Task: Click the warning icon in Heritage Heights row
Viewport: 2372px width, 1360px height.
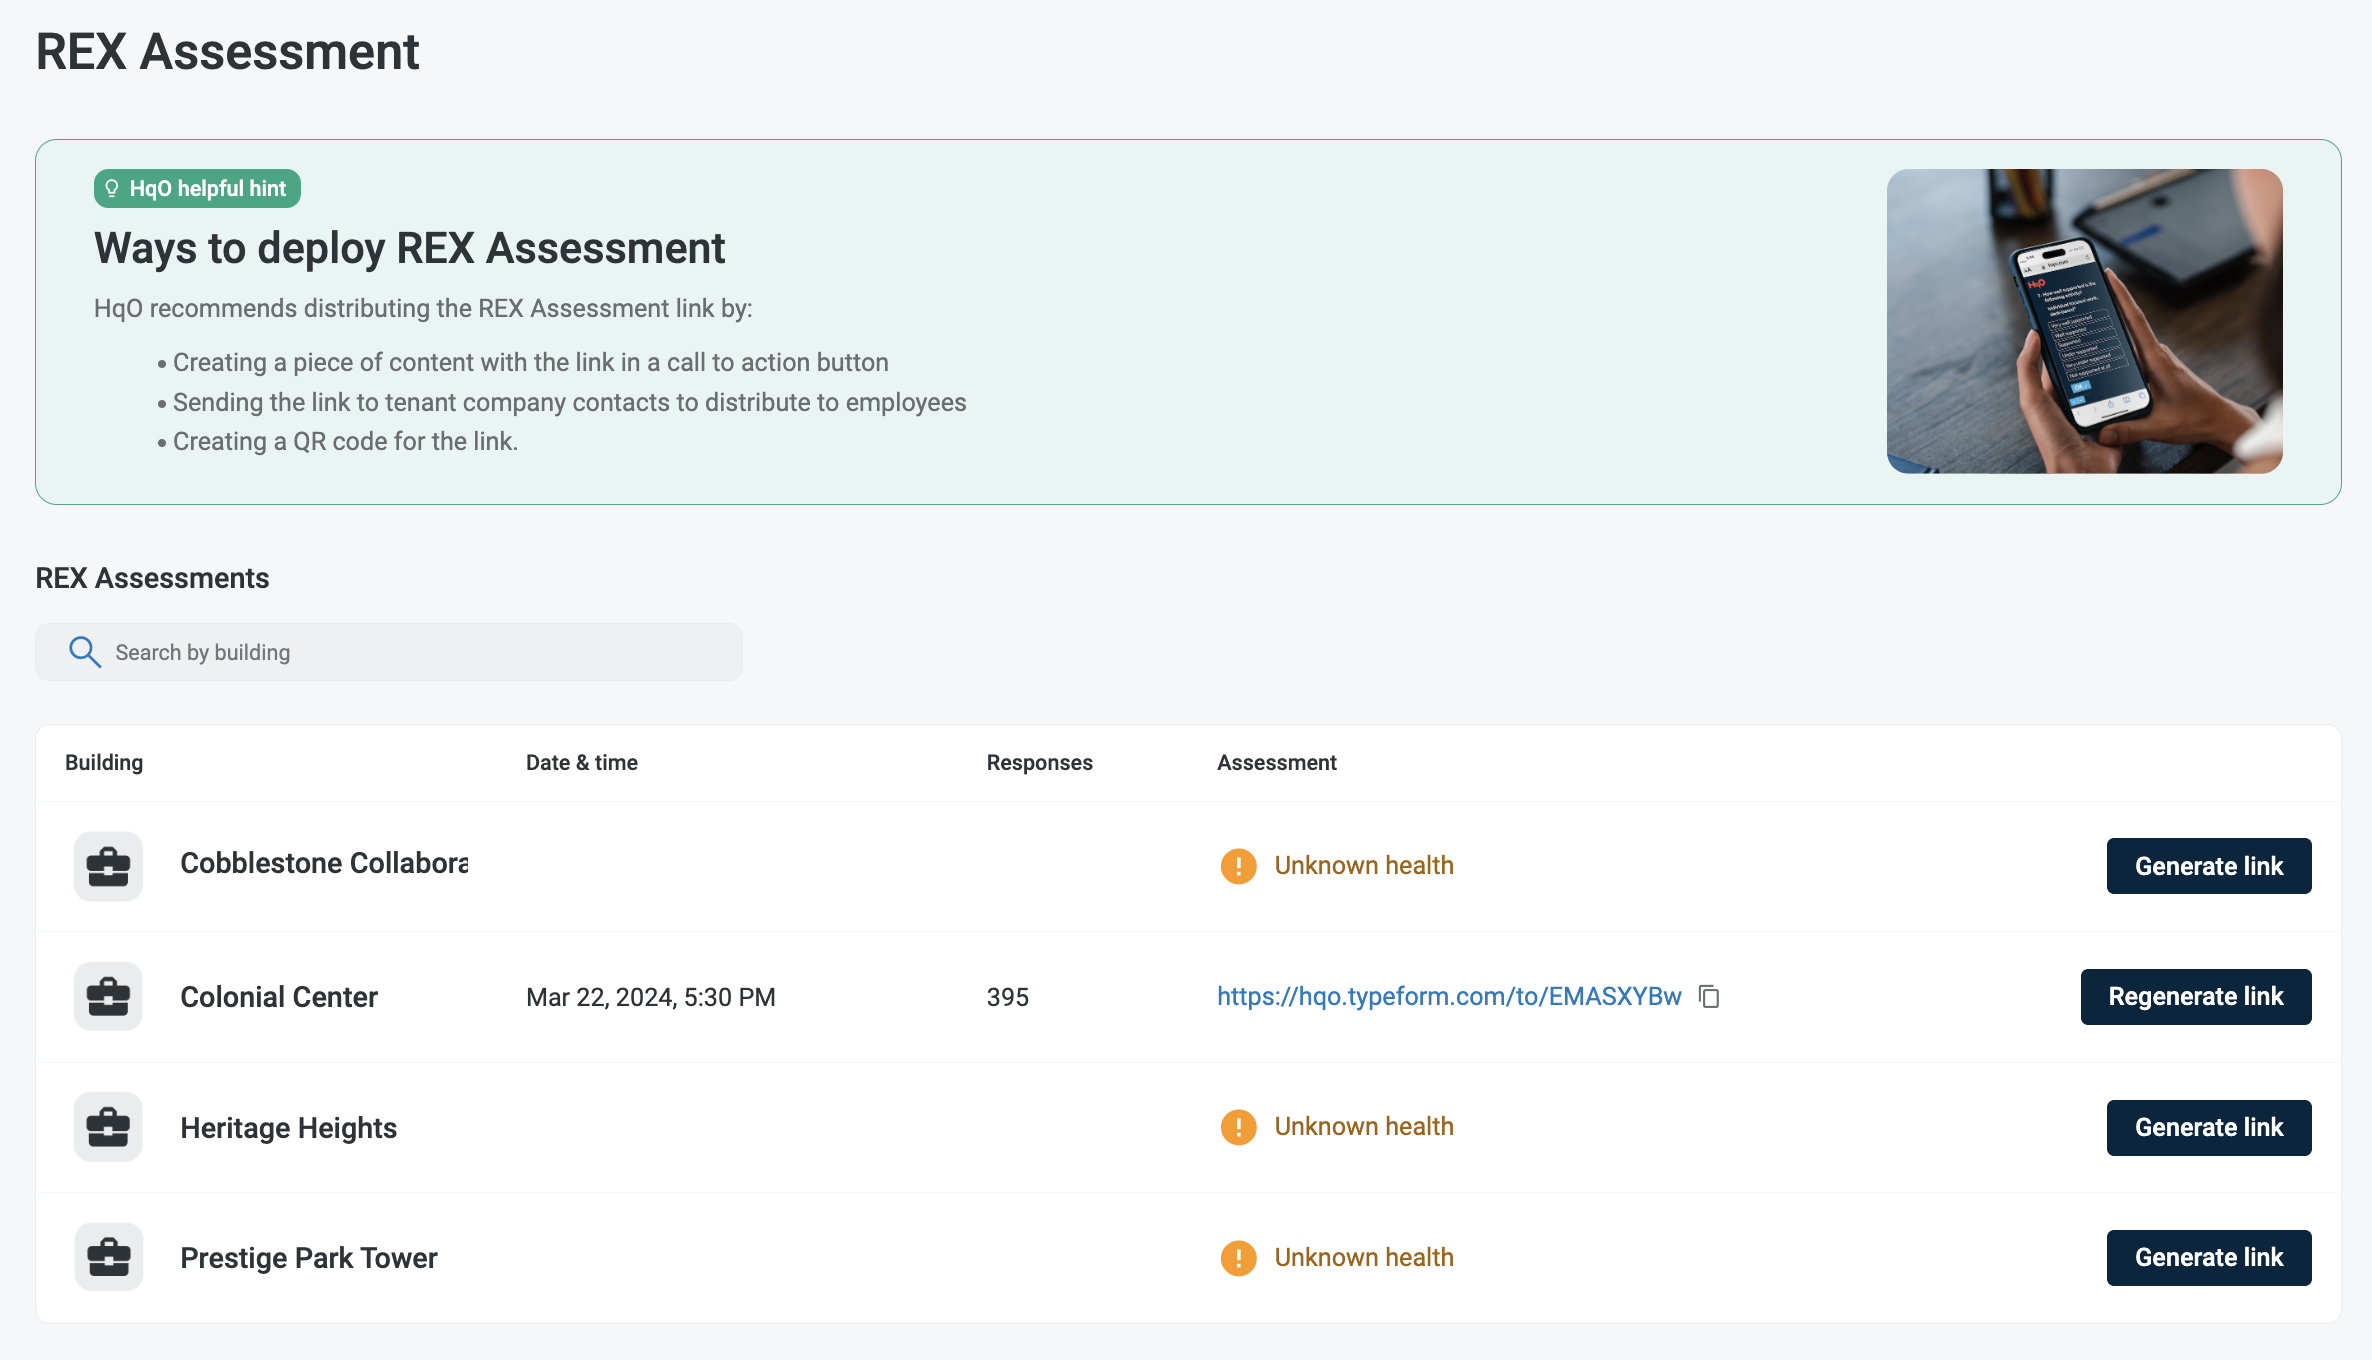Action: coord(1238,1127)
